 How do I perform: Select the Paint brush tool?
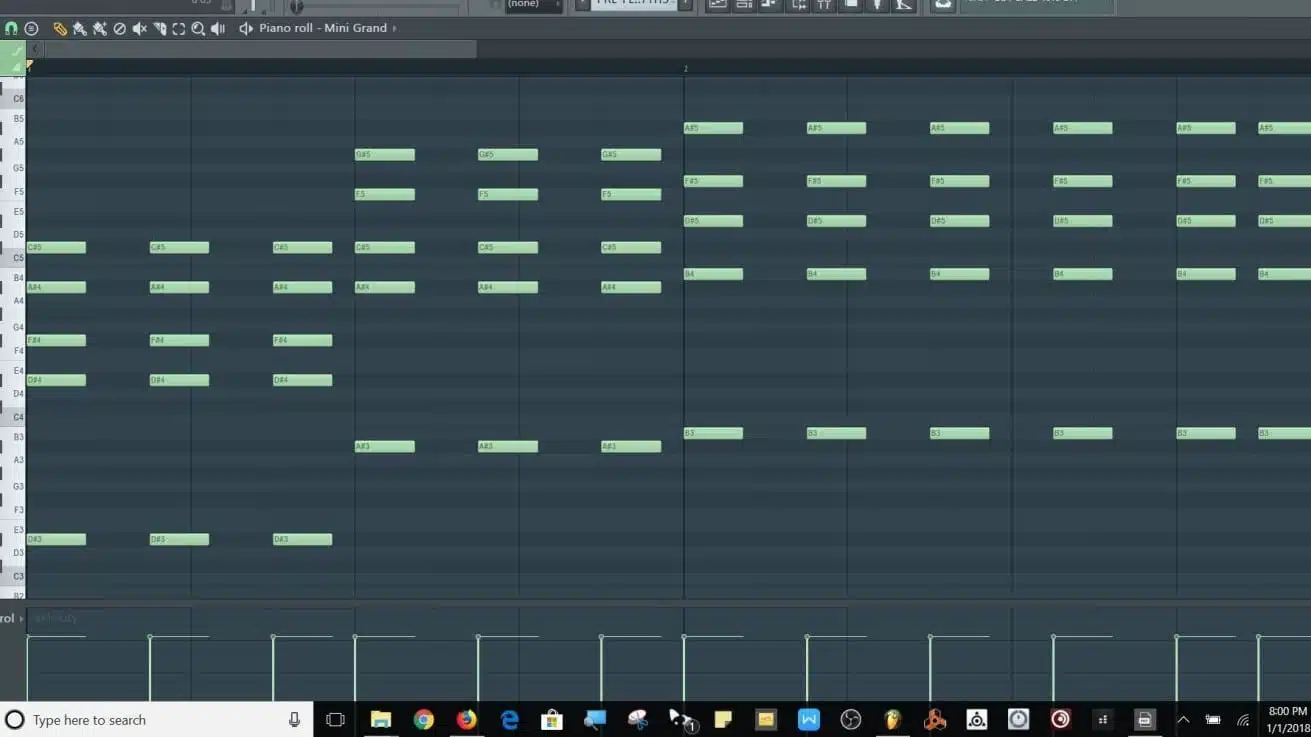pyautogui.click(x=80, y=28)
